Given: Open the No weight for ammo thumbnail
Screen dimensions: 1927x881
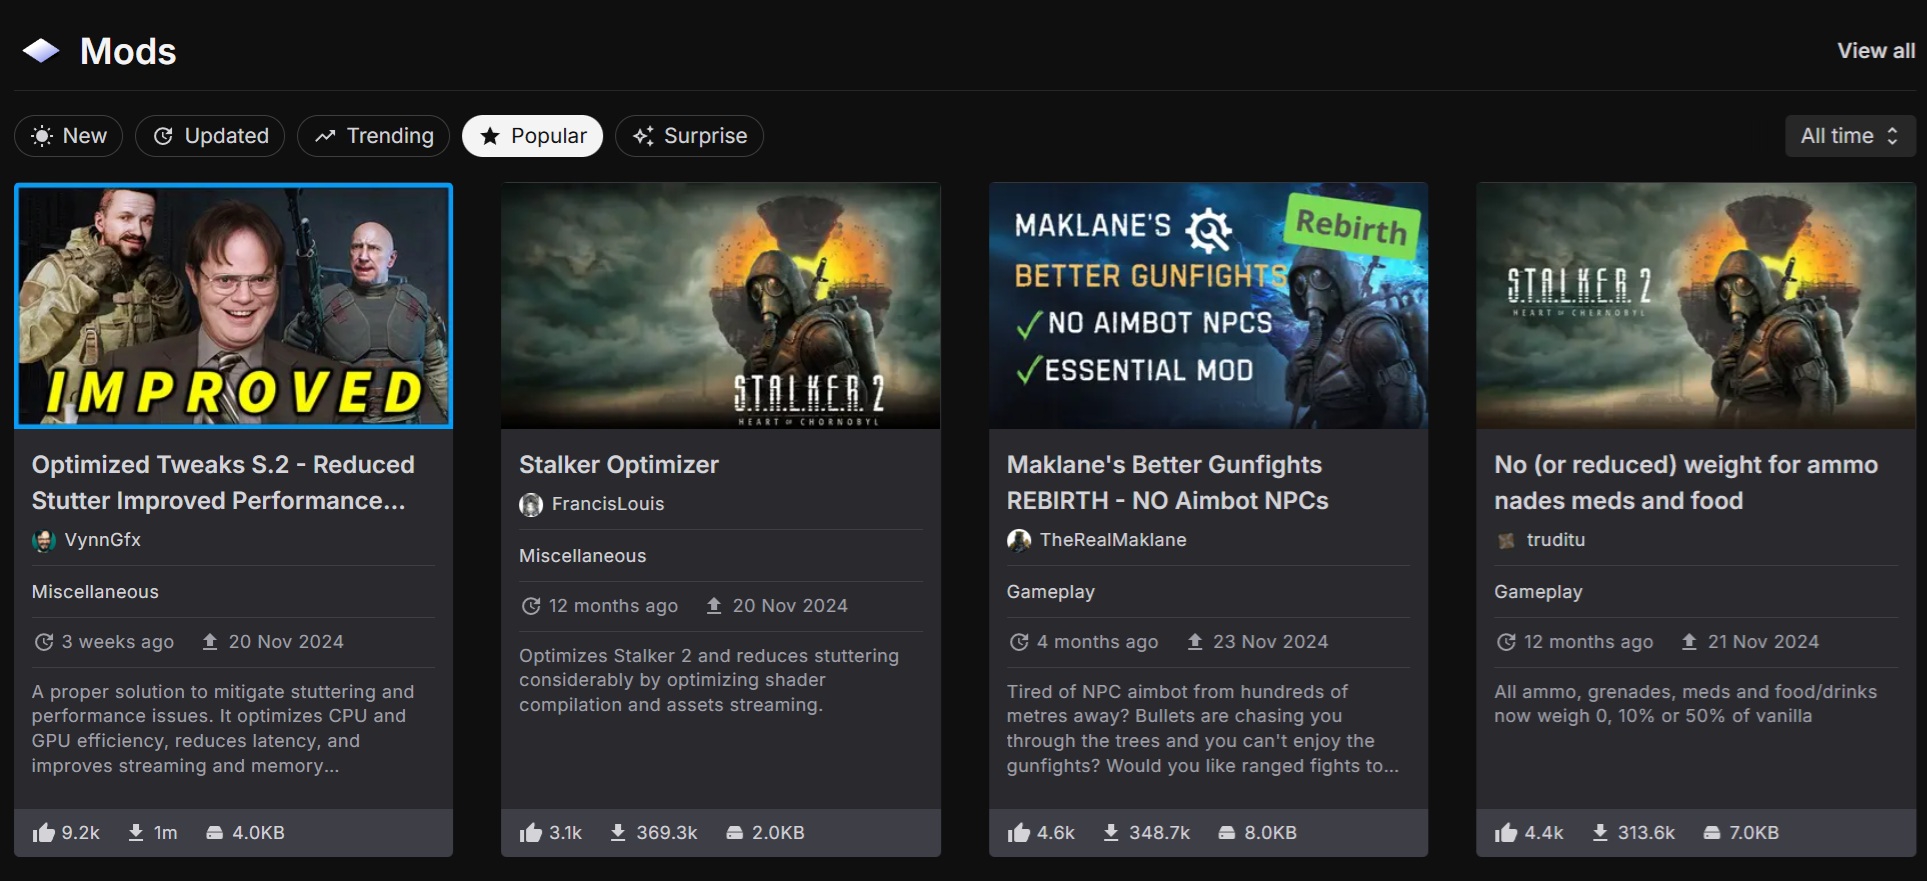Looking at the screenshot, I should pos(1696,306).
